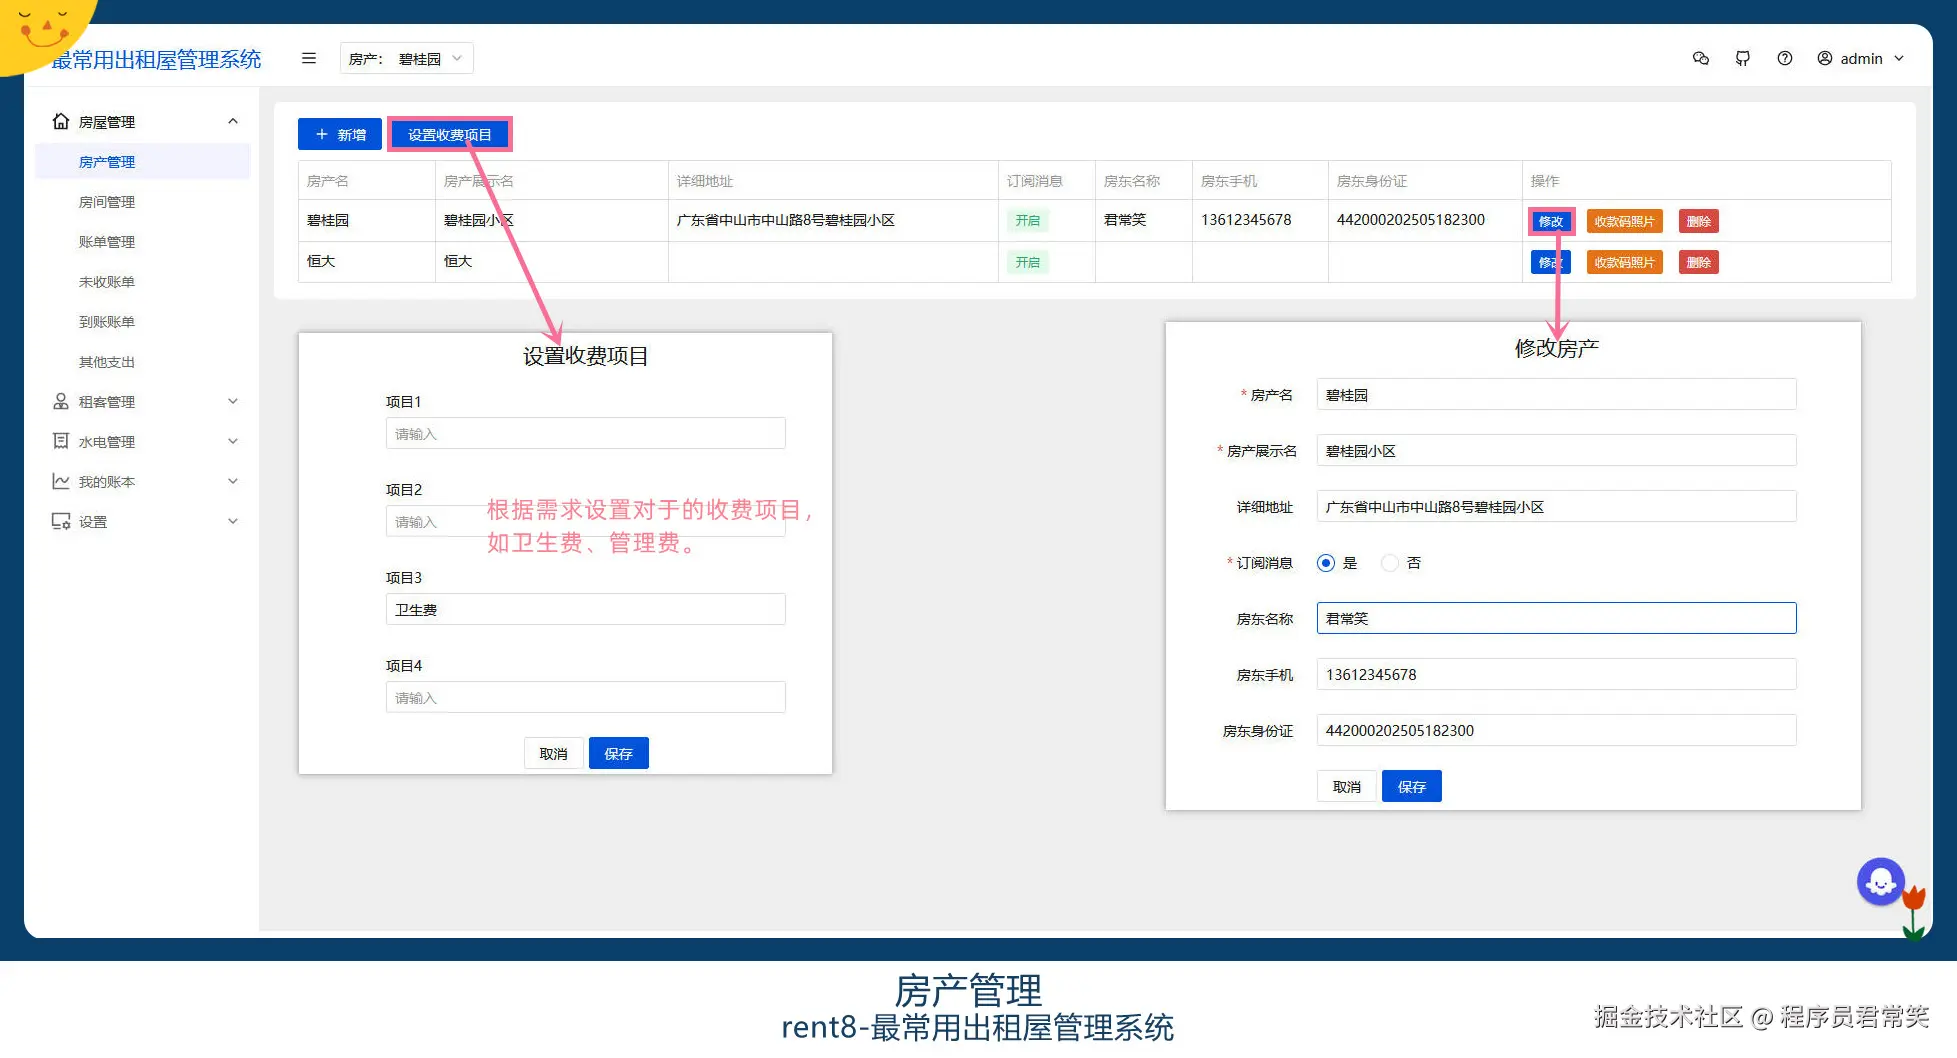This screenshot has height=1058, width=1957.
Task: Click the 水电管理 utilities icon in sidebar
Action: tap(60, 441)
